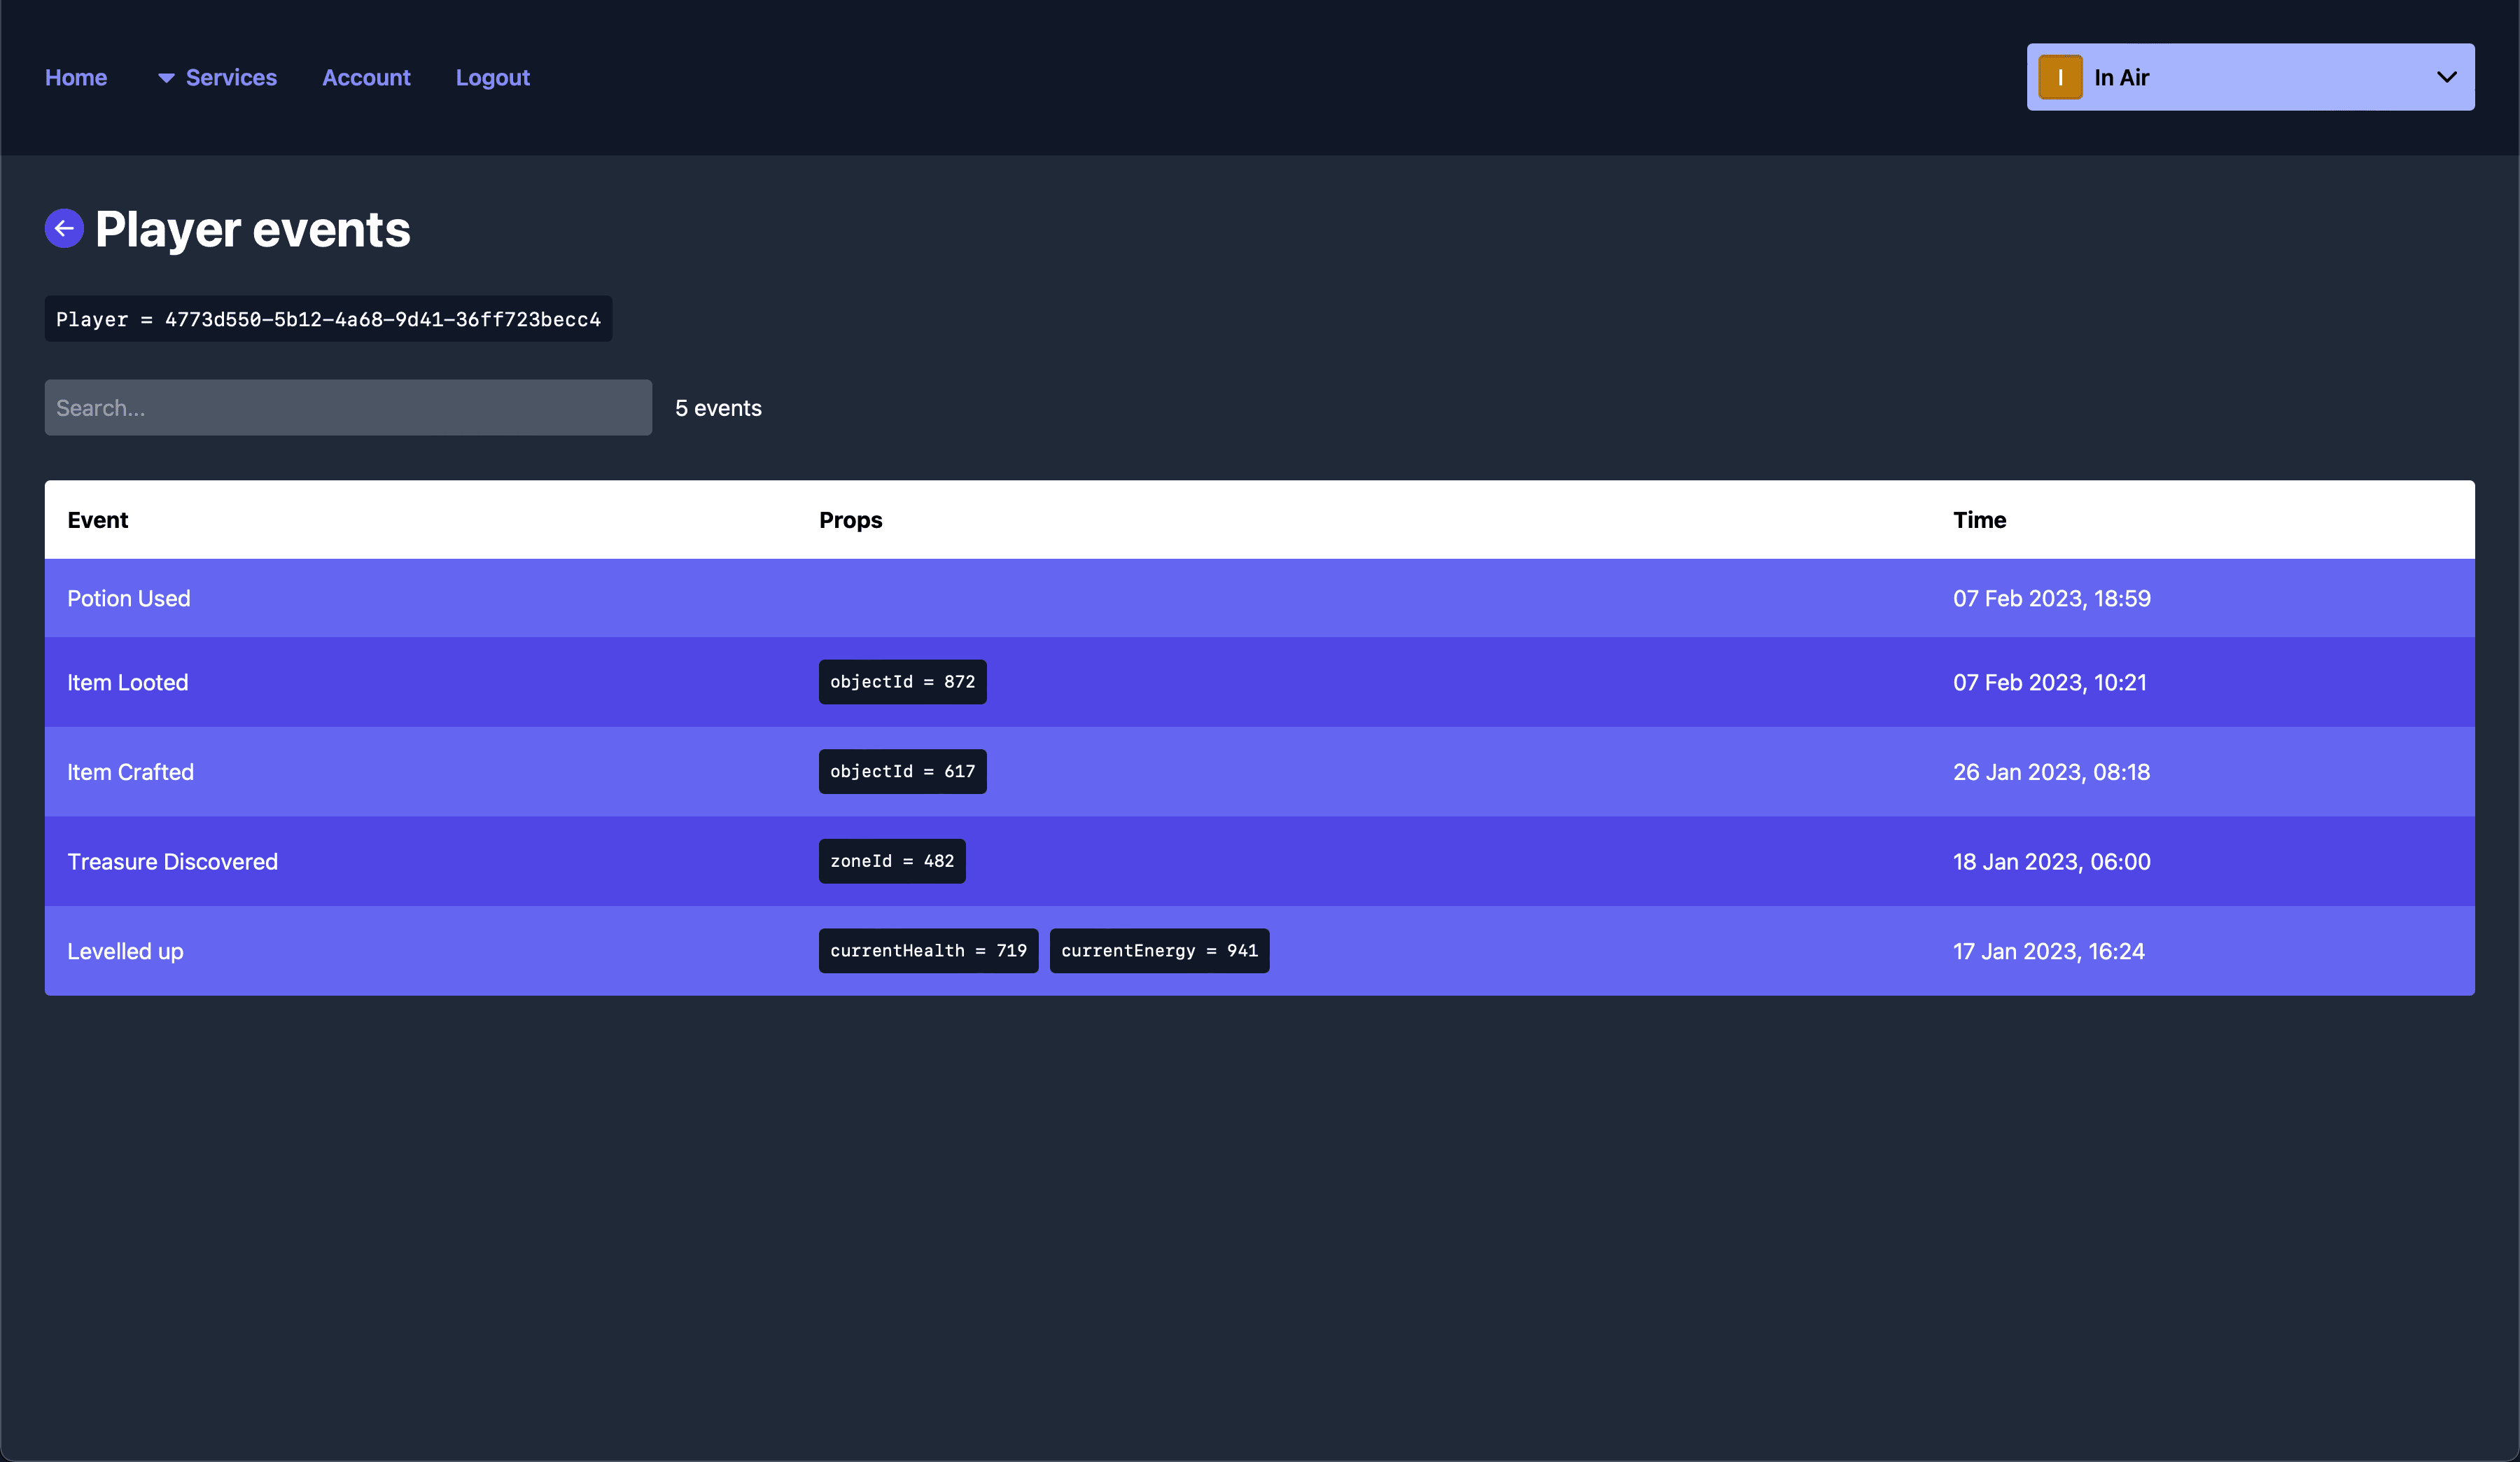
Task: Select the Treasure Discovered event name
Action: (172, 861)
